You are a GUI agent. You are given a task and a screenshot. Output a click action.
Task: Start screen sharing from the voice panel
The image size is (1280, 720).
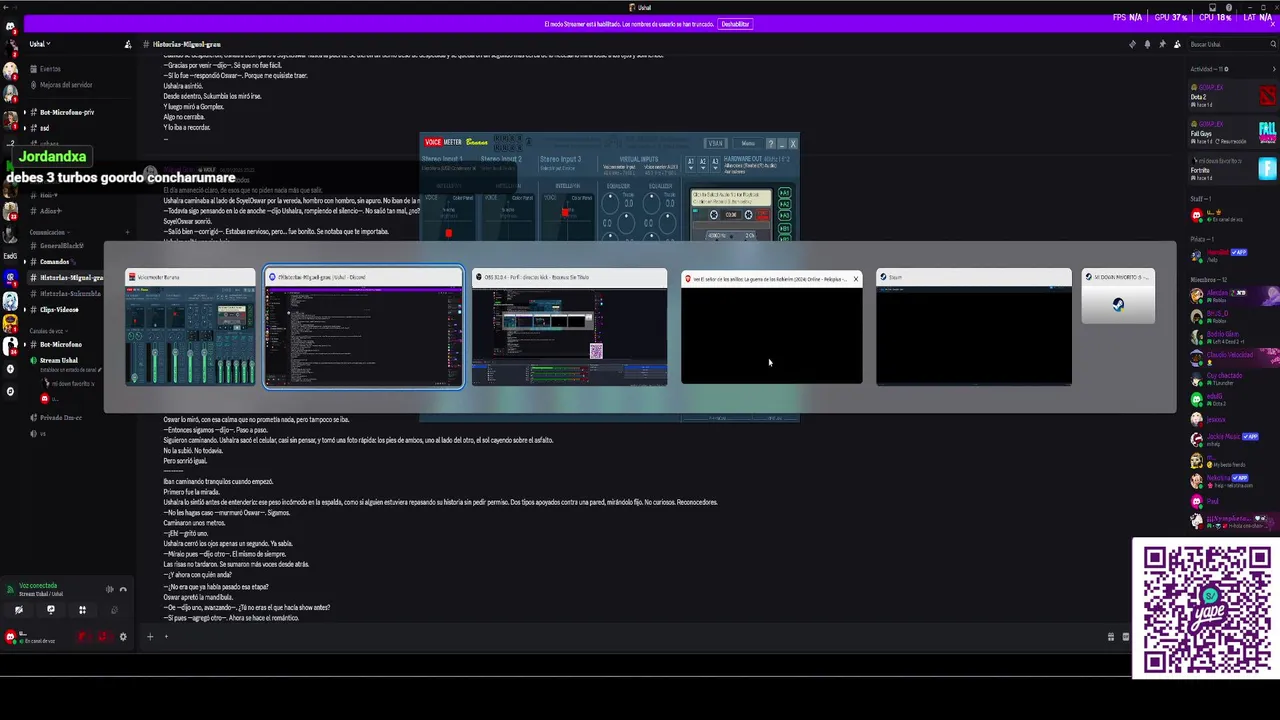pyautogui.click(x=51, y=610)
